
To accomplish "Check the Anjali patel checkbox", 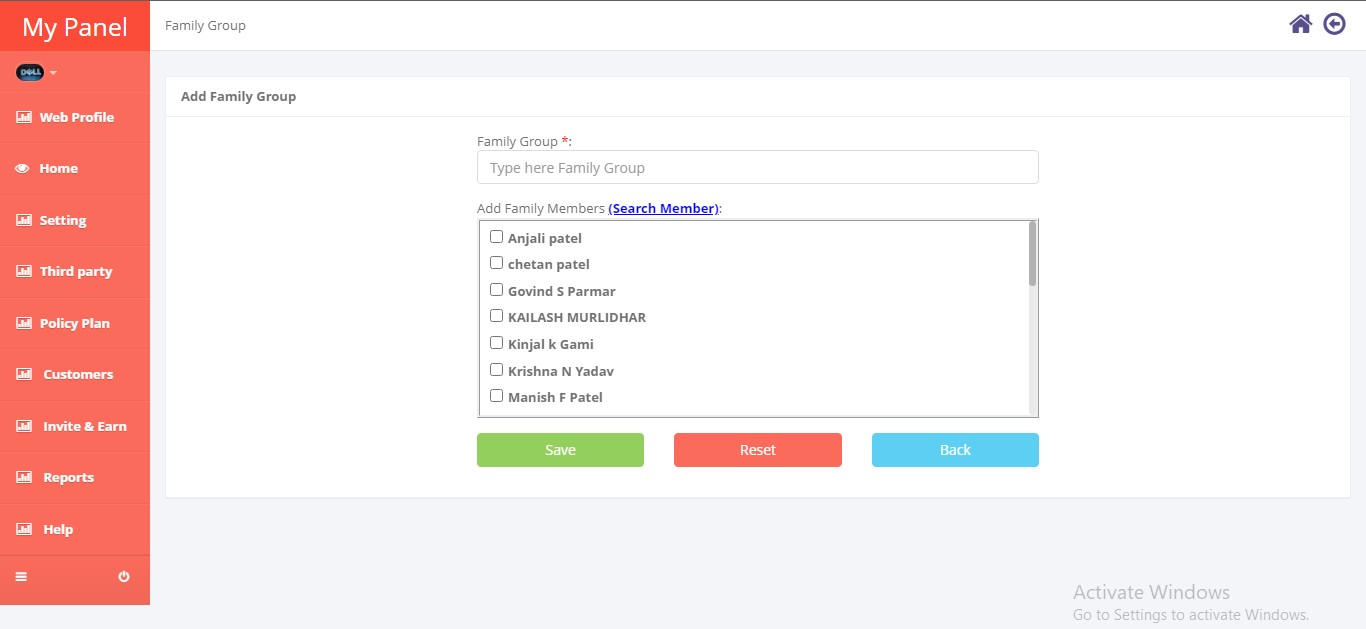I will pos(496,237).
